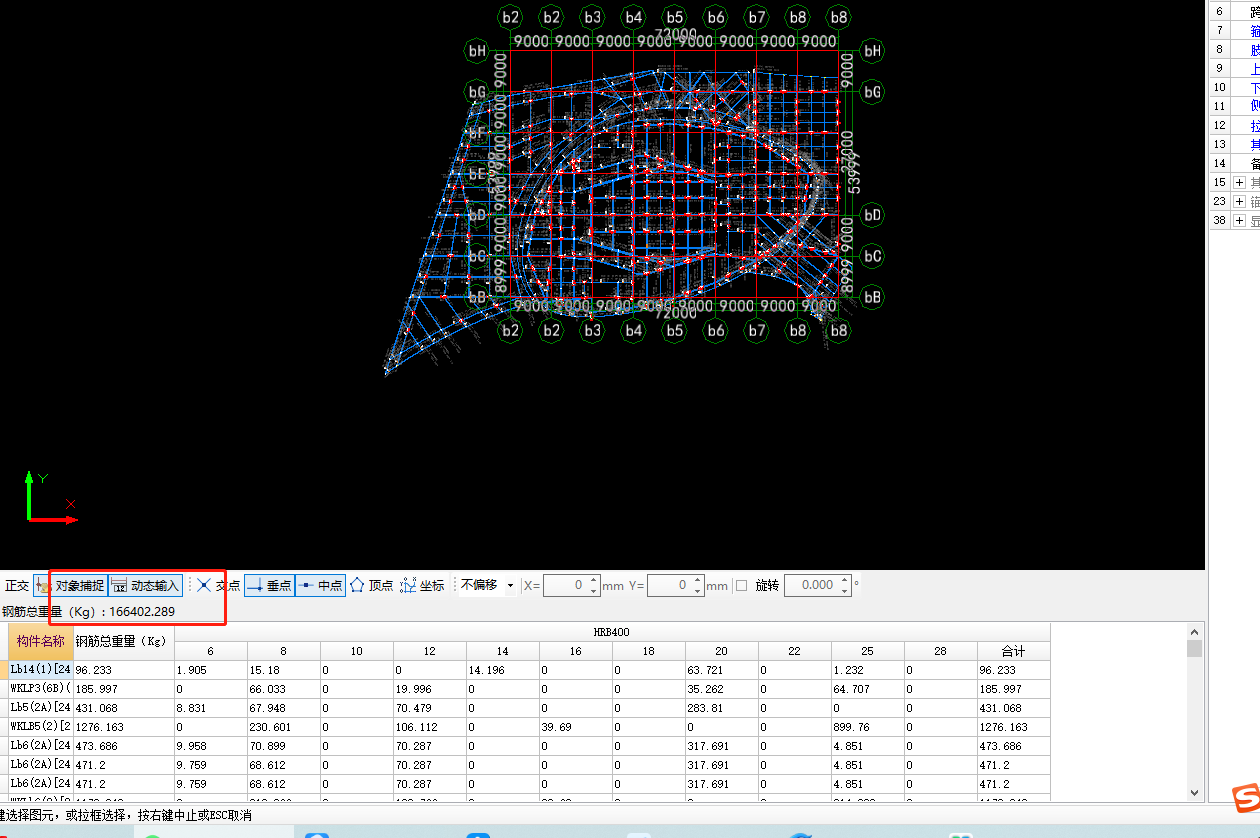Toggle 中点 midpoint snap

point(321,586)
